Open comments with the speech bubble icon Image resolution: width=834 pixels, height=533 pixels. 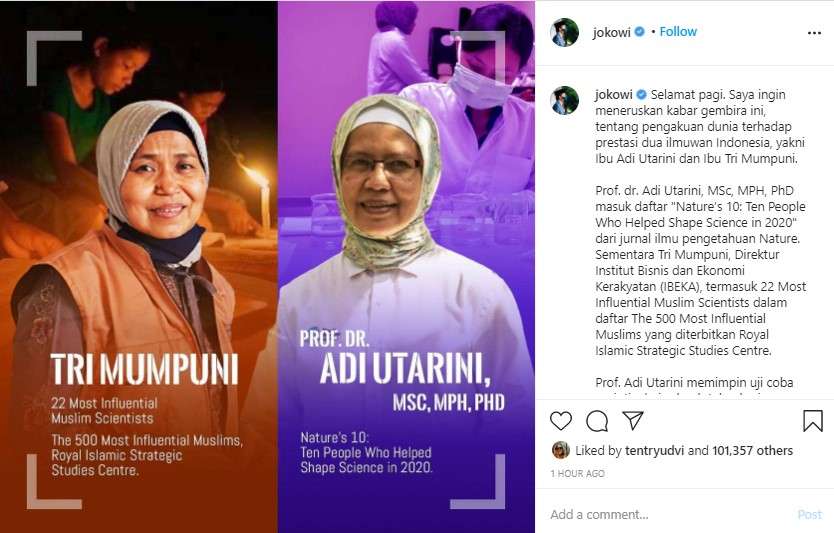tap(597, 421)
